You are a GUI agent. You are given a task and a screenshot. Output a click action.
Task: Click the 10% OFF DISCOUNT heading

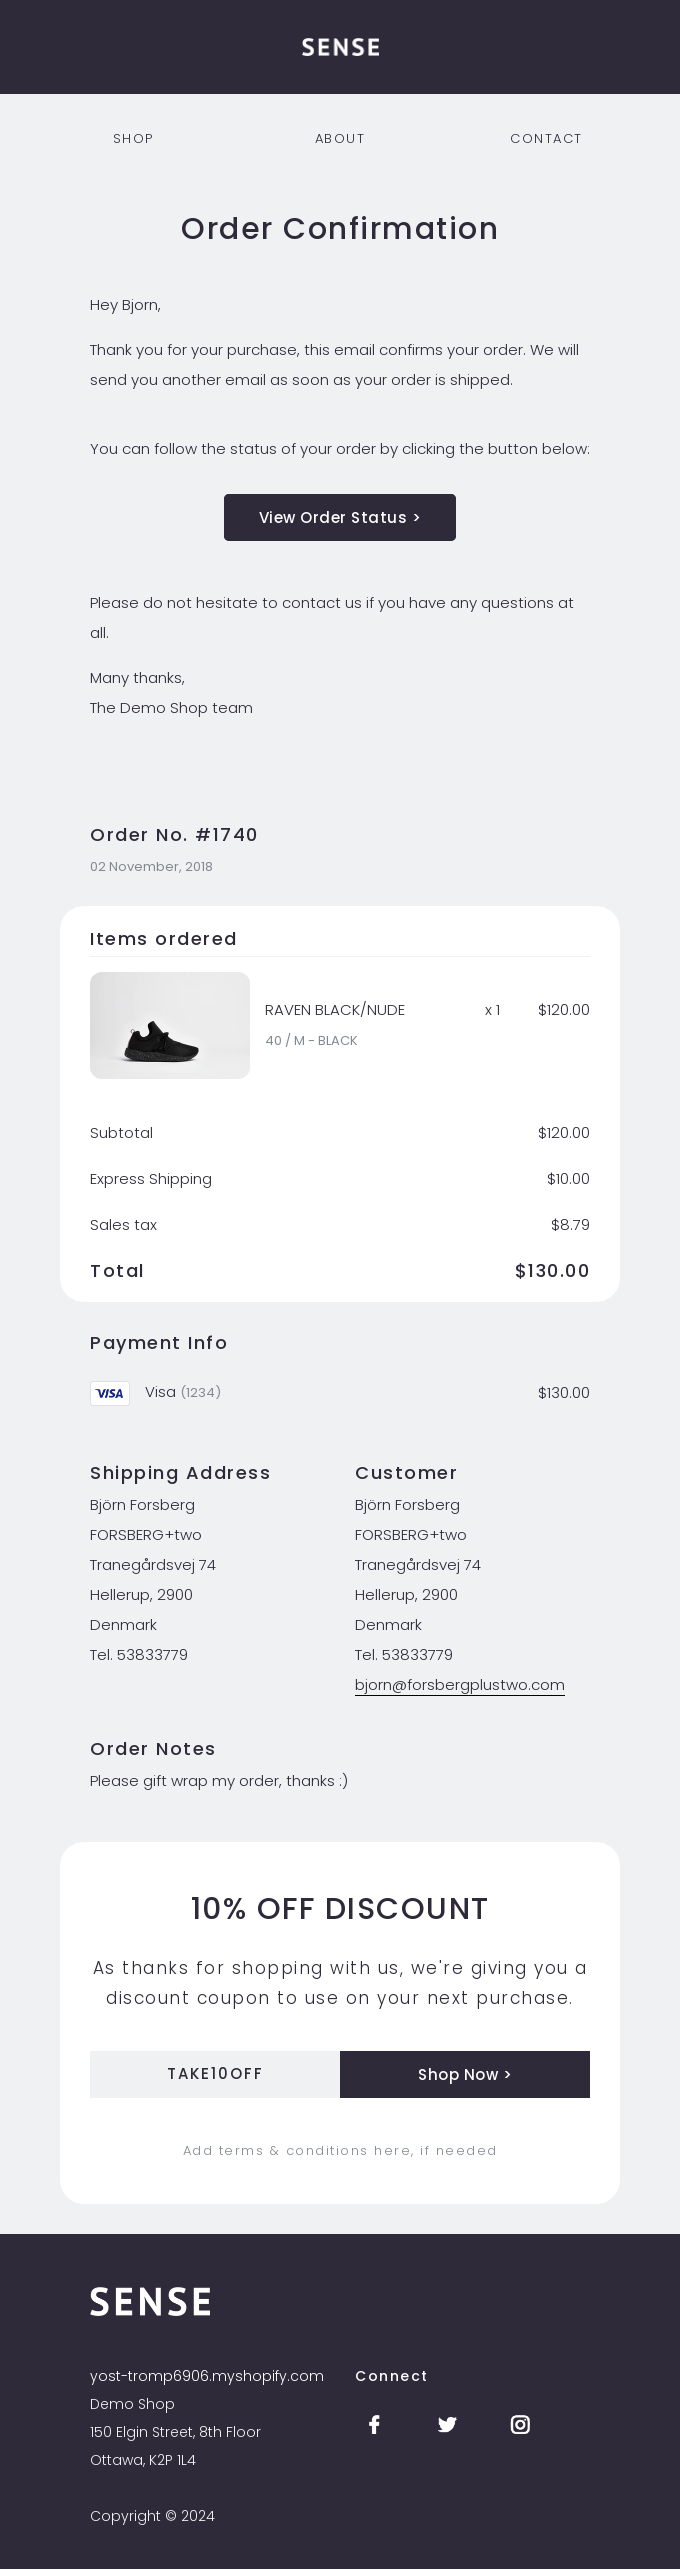[x=340, y=1909]
